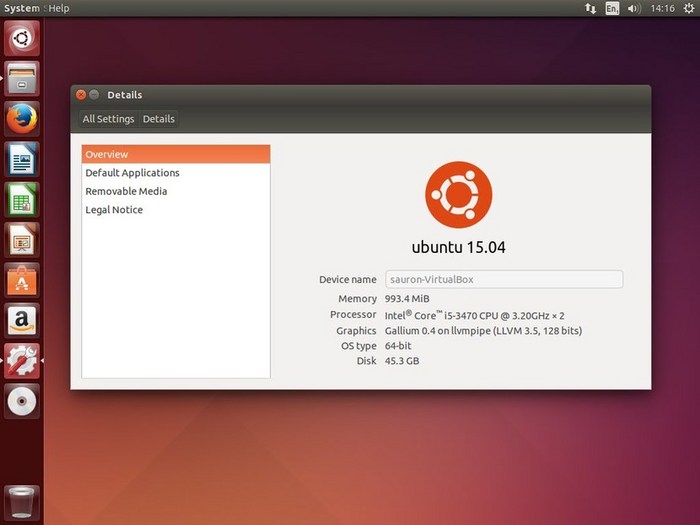
Task: Click the disk value '45.3 GB'
Action: point(402,361)
